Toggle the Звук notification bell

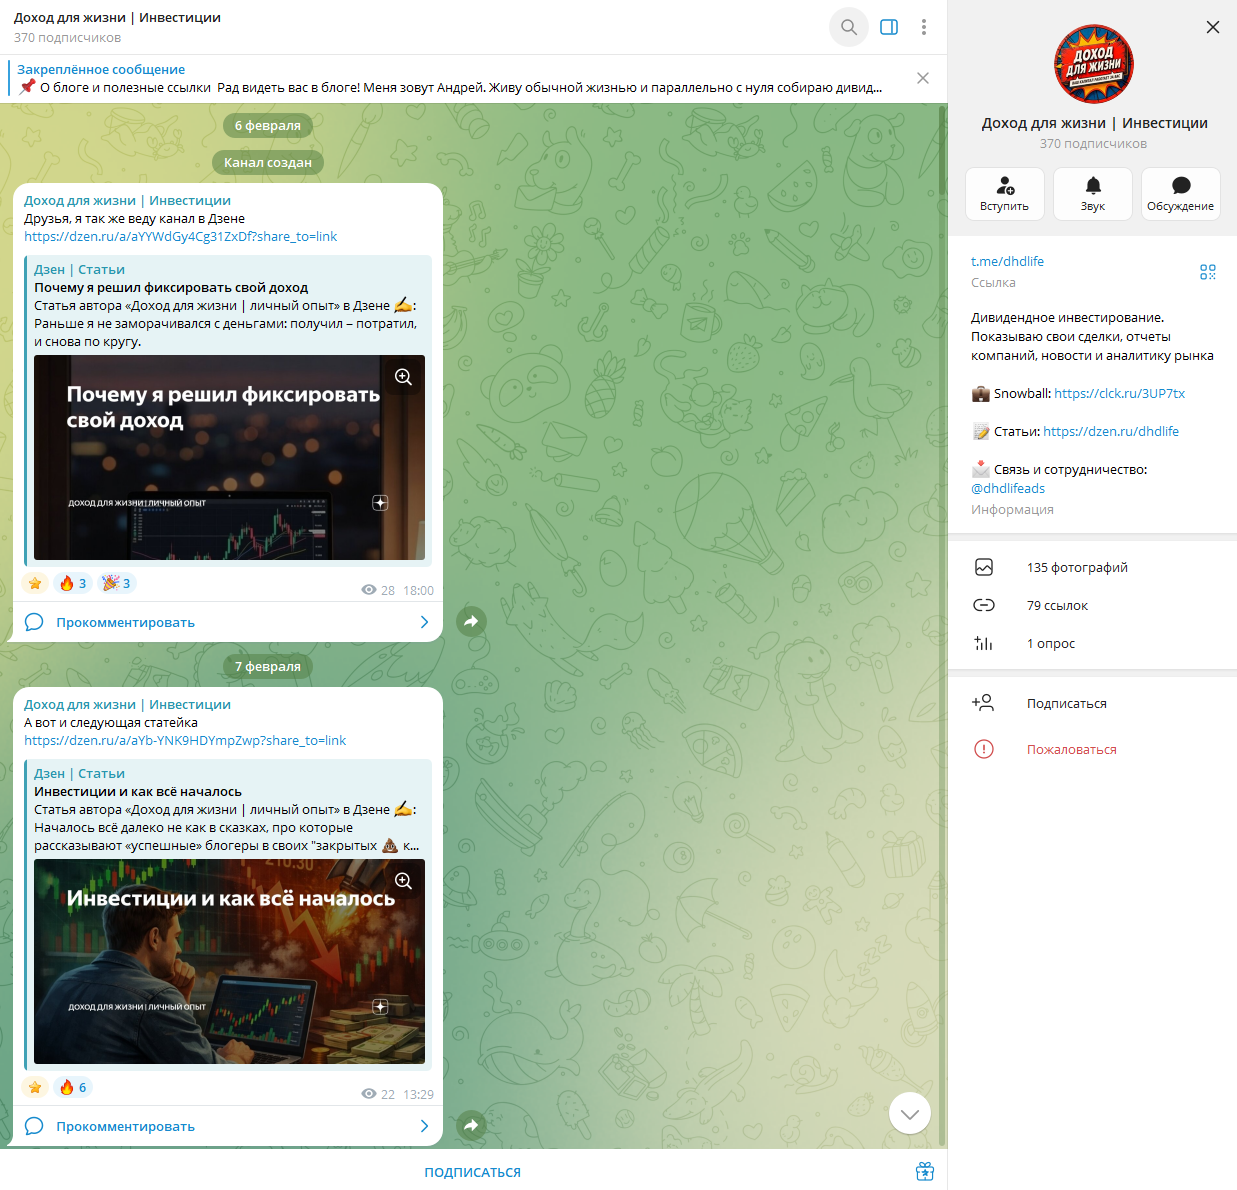[1093, 194]
